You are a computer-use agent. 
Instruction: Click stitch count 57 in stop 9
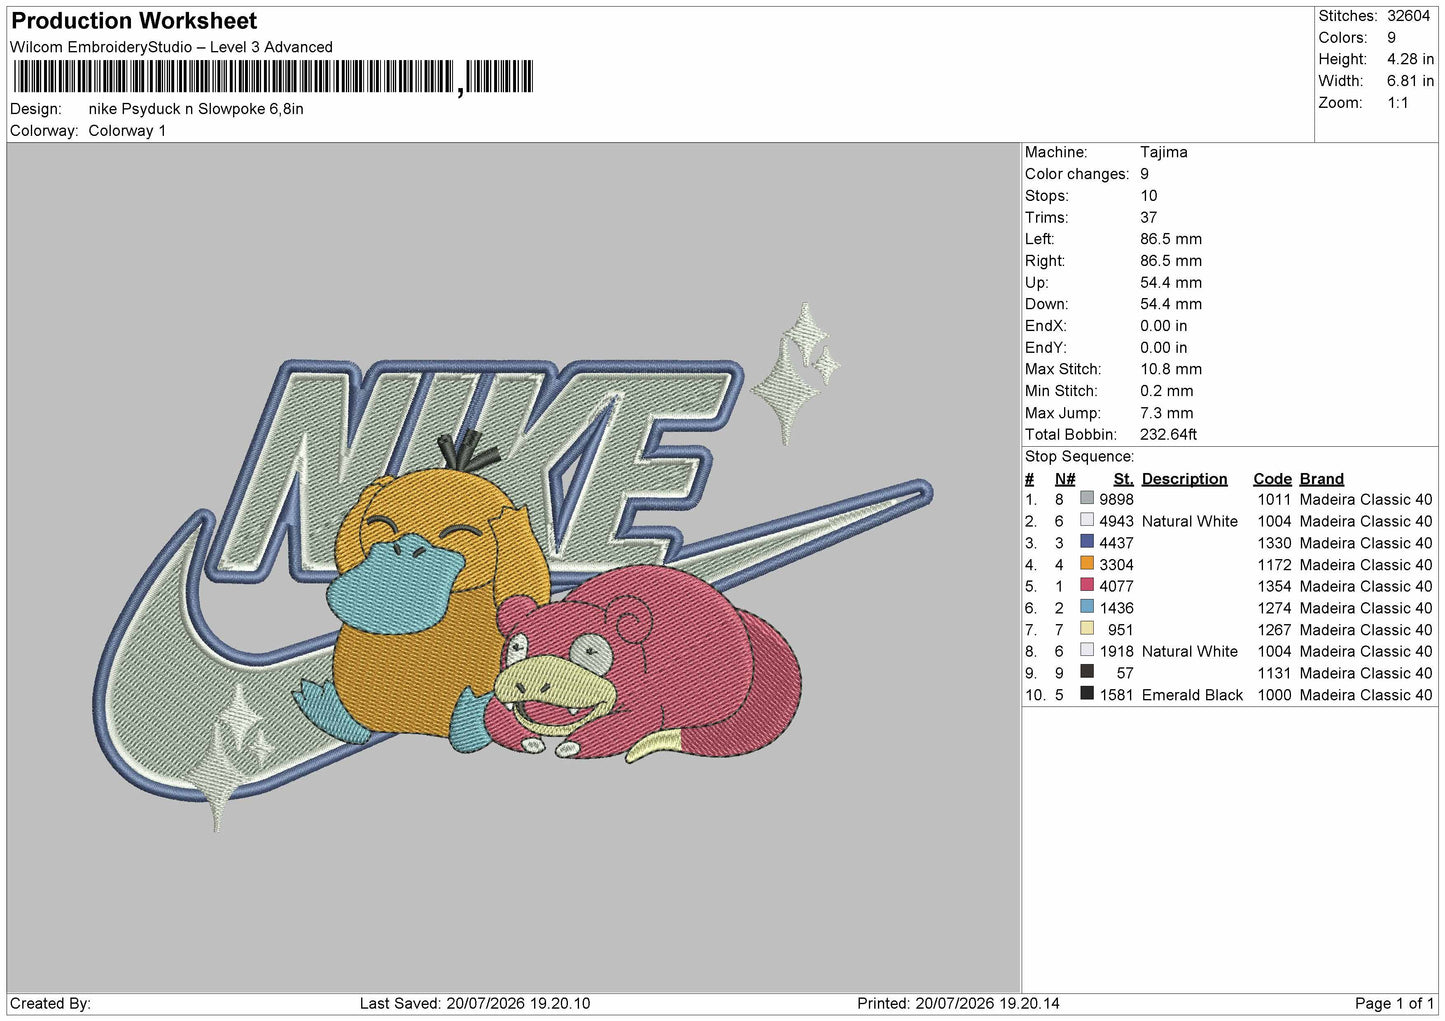tap(1126, 673)
